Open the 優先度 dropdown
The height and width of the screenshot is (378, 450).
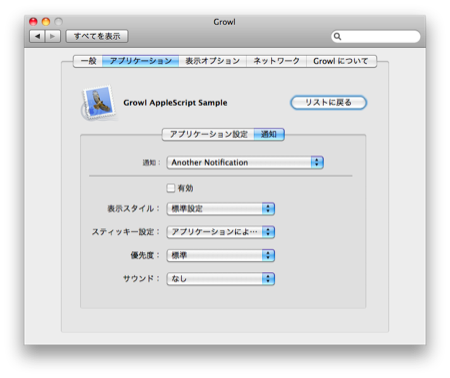coord(221,255)
